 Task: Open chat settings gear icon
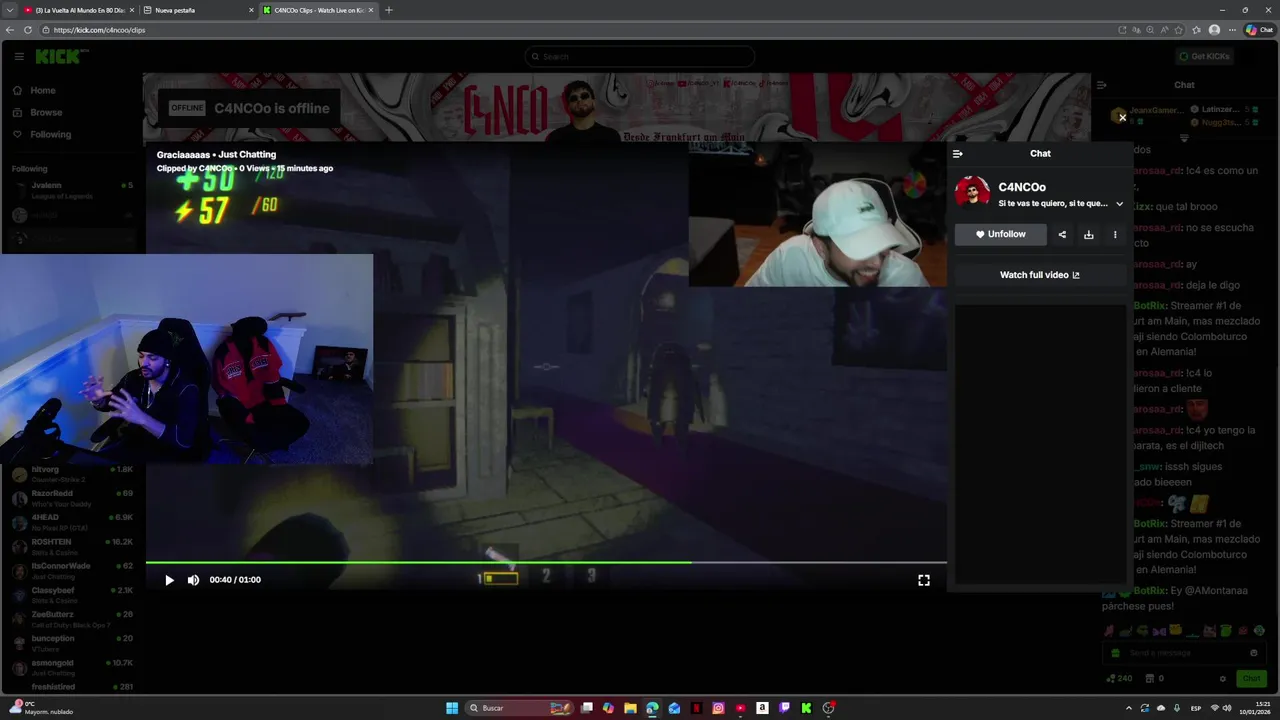point(1222,678)
